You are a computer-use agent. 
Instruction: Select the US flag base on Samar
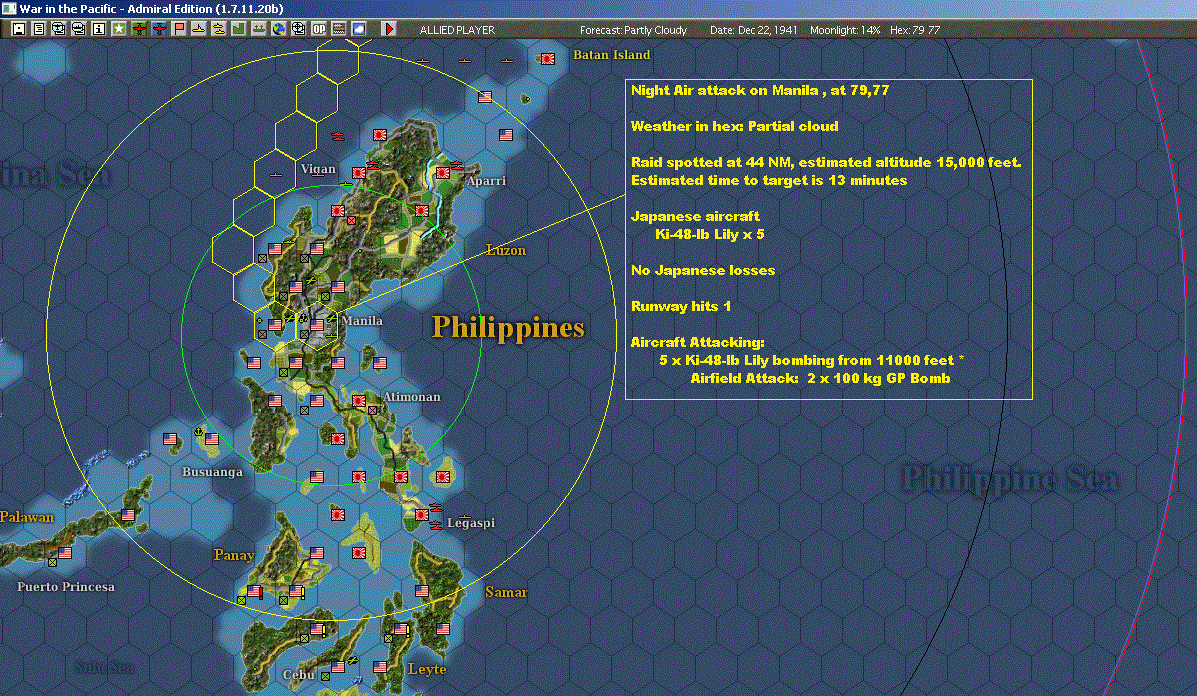pos(421,591)
